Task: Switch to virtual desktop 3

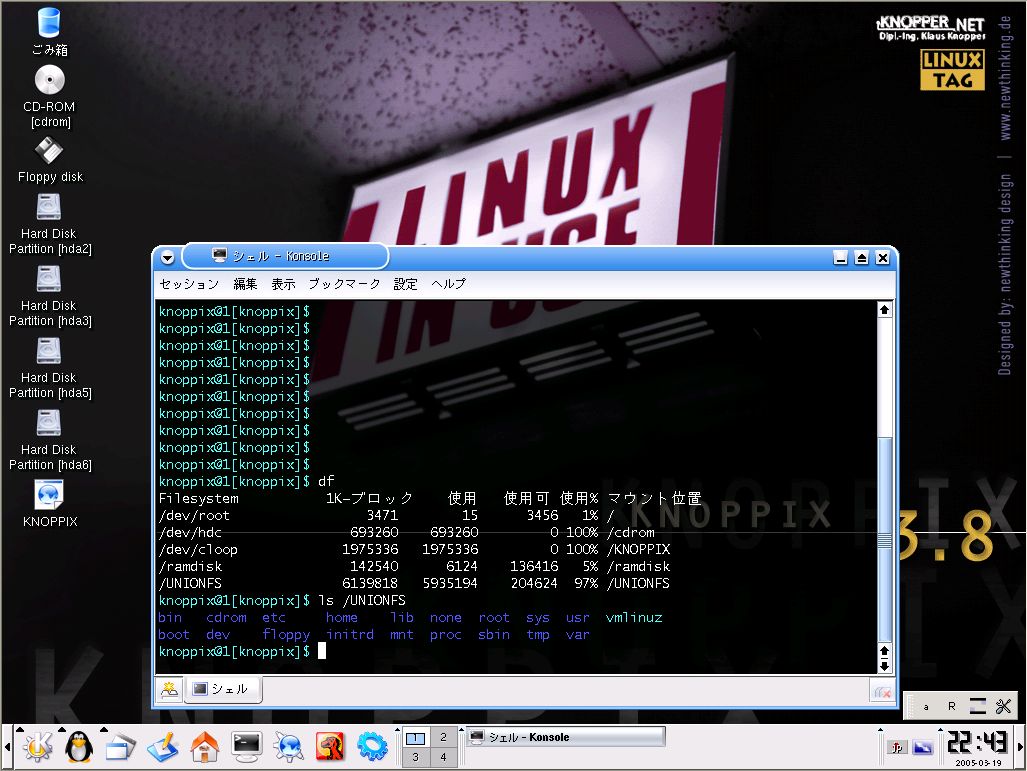Action: point(415,757)
